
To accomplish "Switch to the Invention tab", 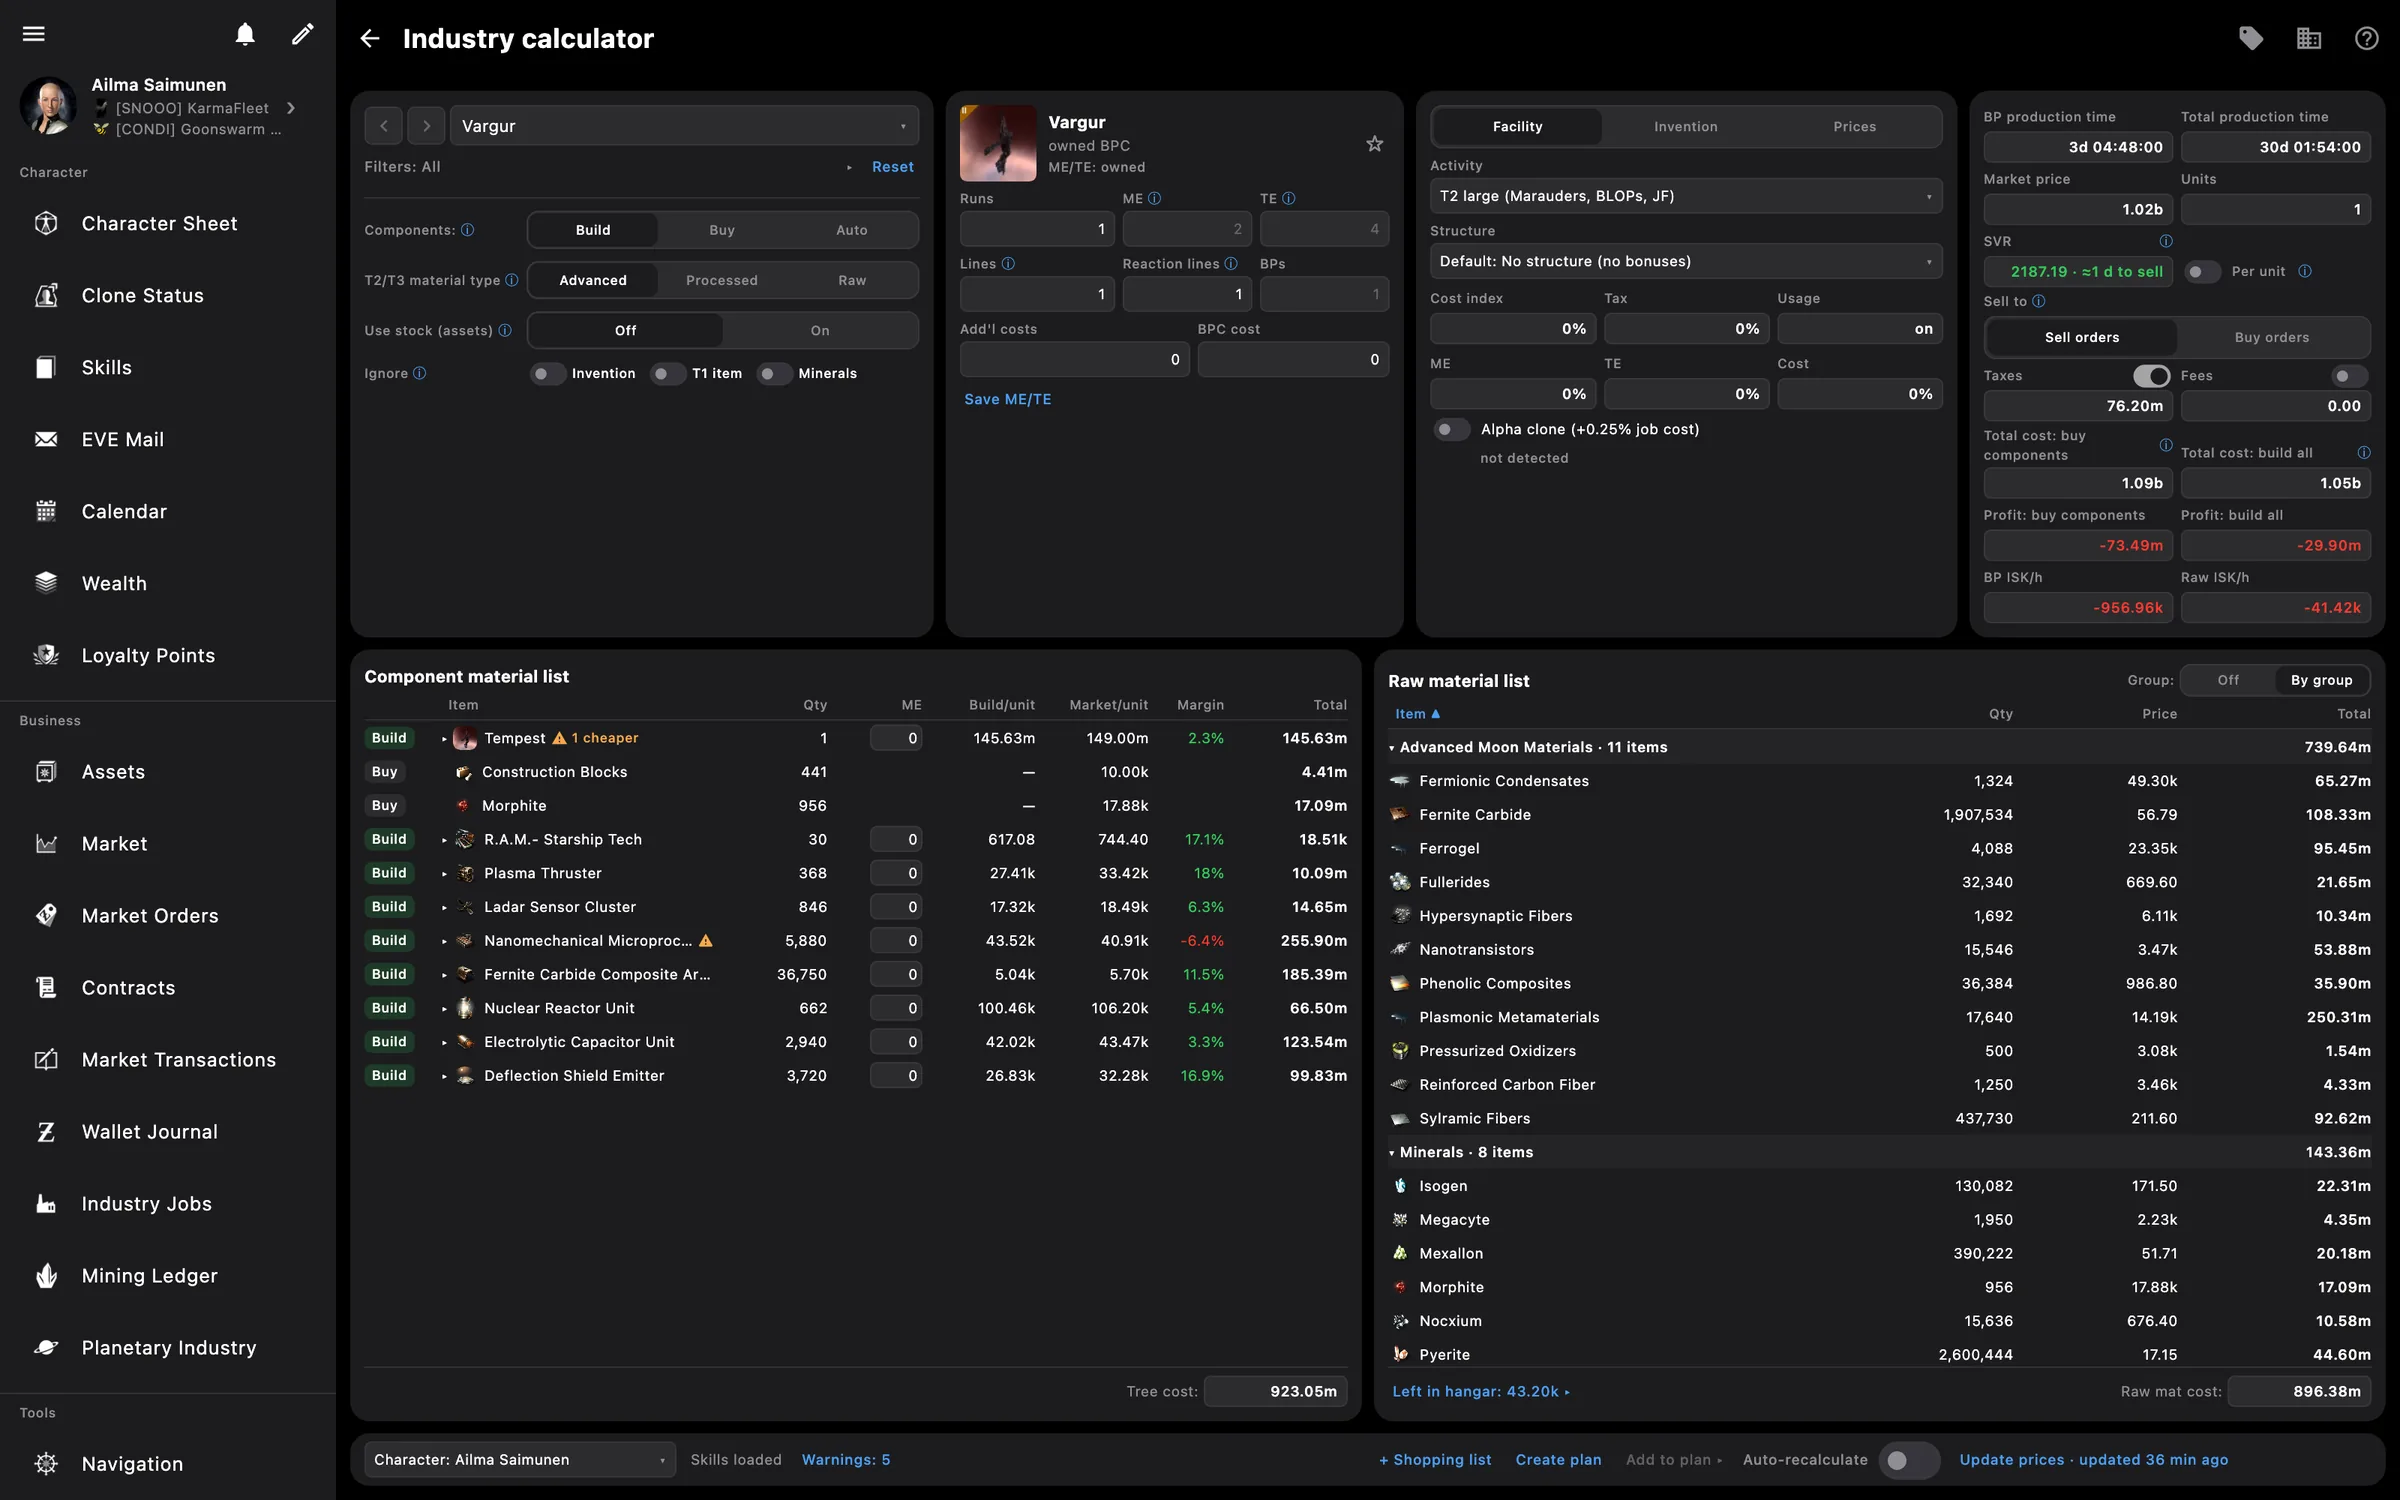I will (x=1686, y=127).
